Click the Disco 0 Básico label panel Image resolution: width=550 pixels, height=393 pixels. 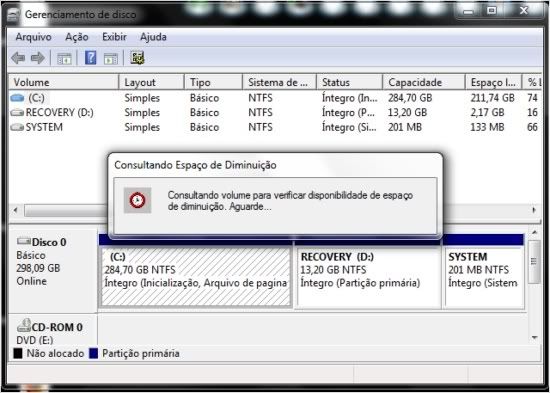click(53, 270)
